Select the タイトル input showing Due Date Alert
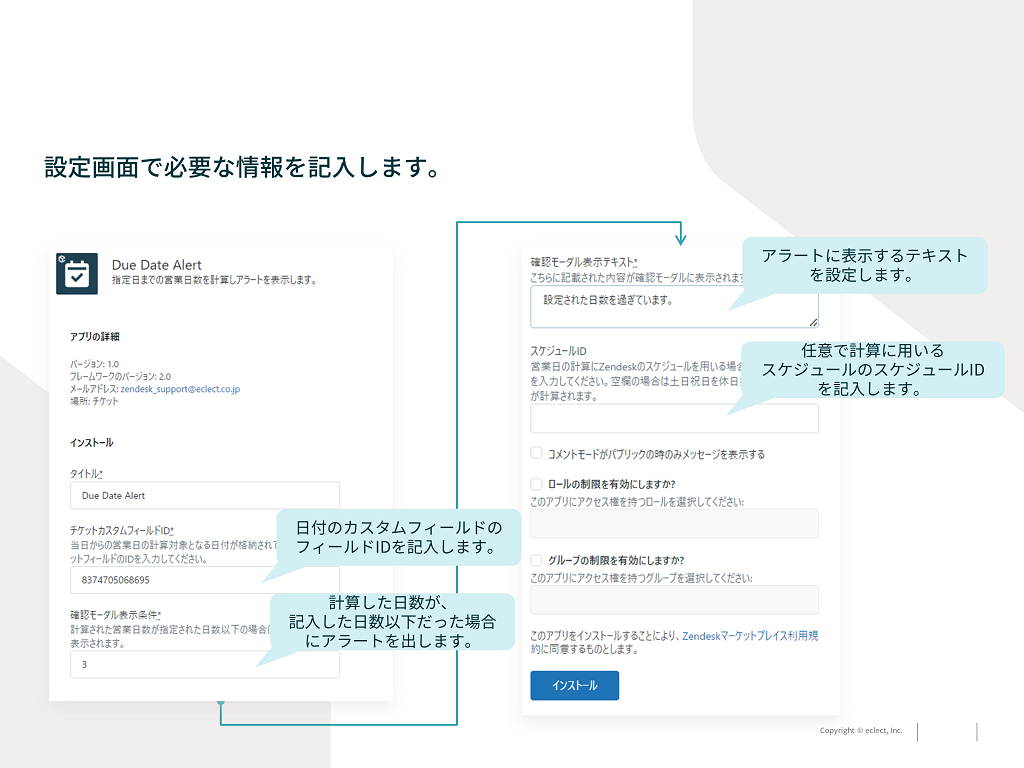Image resolution: width=1024 pixels, height=768 pixels. pos(204,495)
